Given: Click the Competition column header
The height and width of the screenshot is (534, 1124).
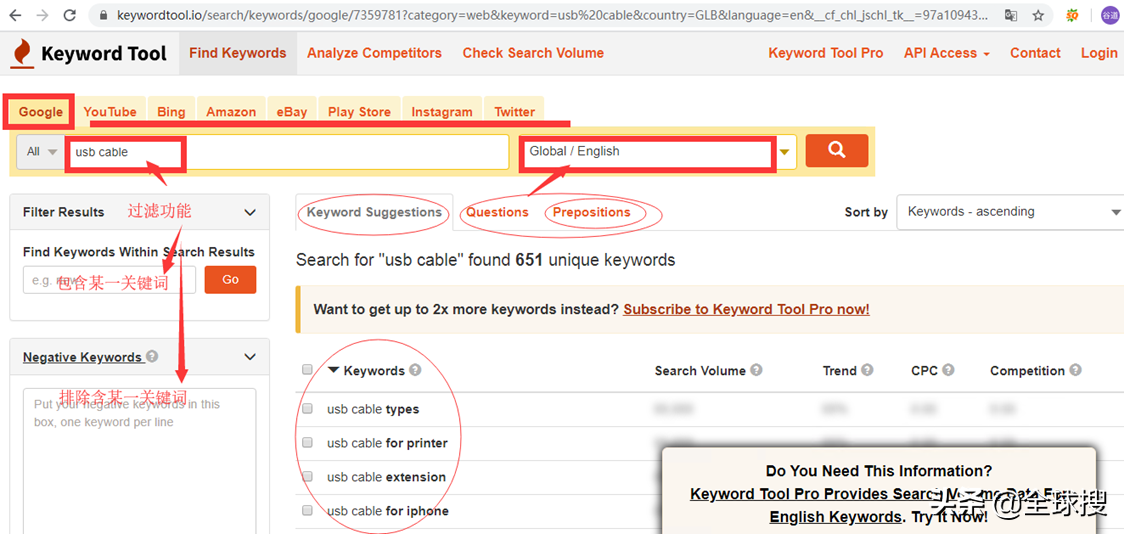Looking at the screenshot, I should tap(1027, 371).
